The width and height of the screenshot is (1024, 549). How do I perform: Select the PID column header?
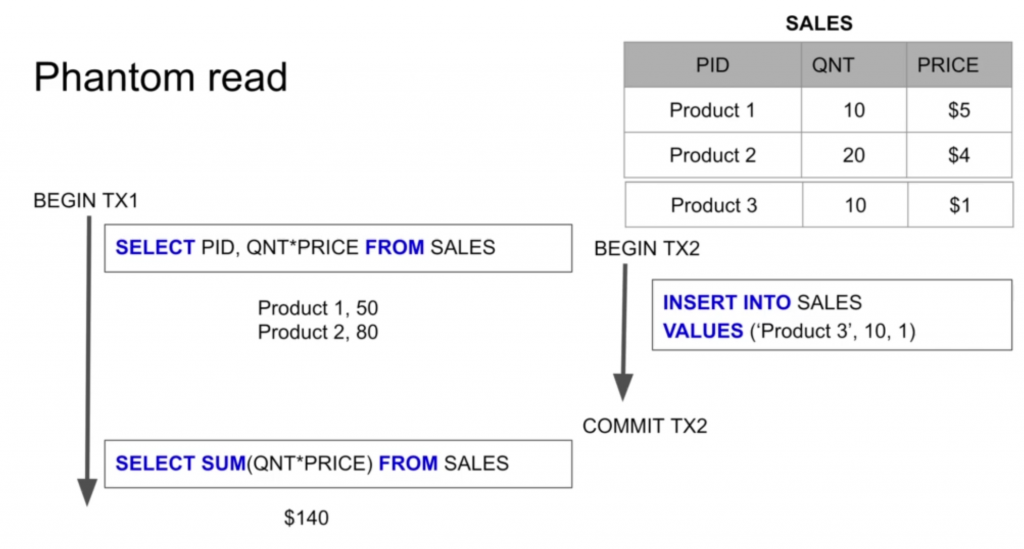tap(712, 65)
